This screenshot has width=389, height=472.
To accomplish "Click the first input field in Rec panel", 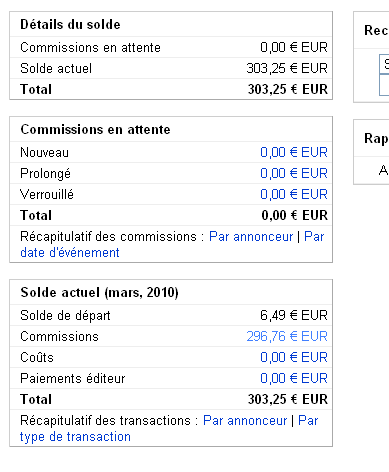I will 384,64.
